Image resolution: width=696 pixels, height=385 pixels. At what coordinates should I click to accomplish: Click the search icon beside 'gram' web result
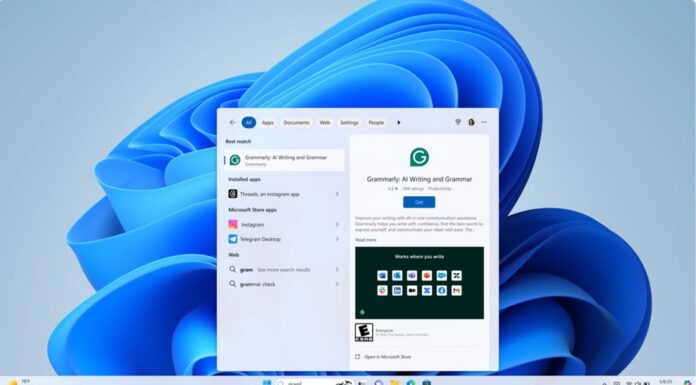point(233,269)
